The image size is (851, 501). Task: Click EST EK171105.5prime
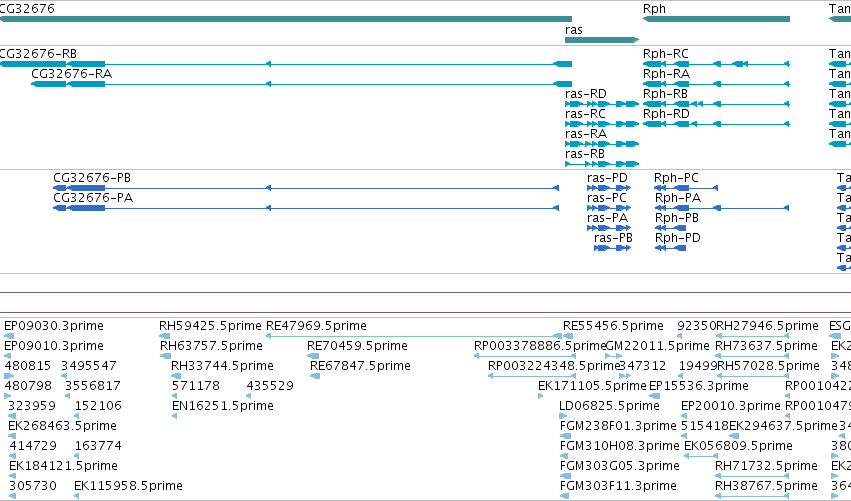tap(592, 386)
